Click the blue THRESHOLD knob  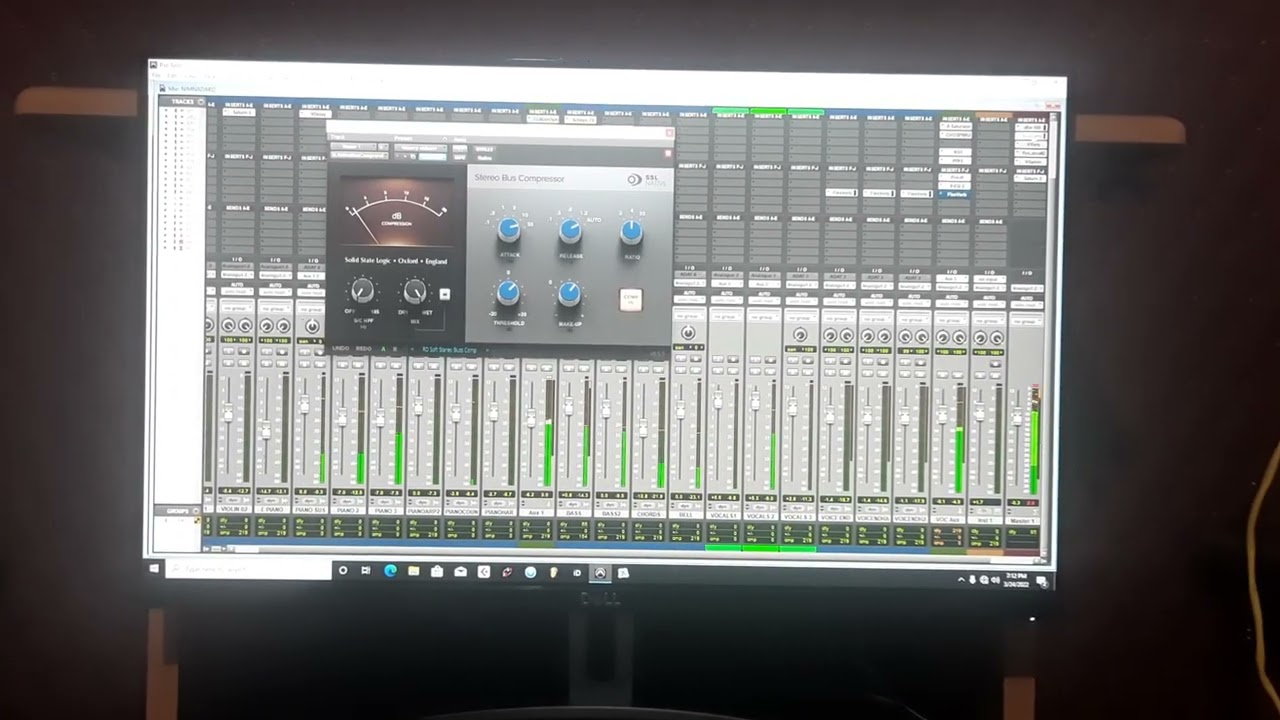pyautogui.click(x=508, y=293)
